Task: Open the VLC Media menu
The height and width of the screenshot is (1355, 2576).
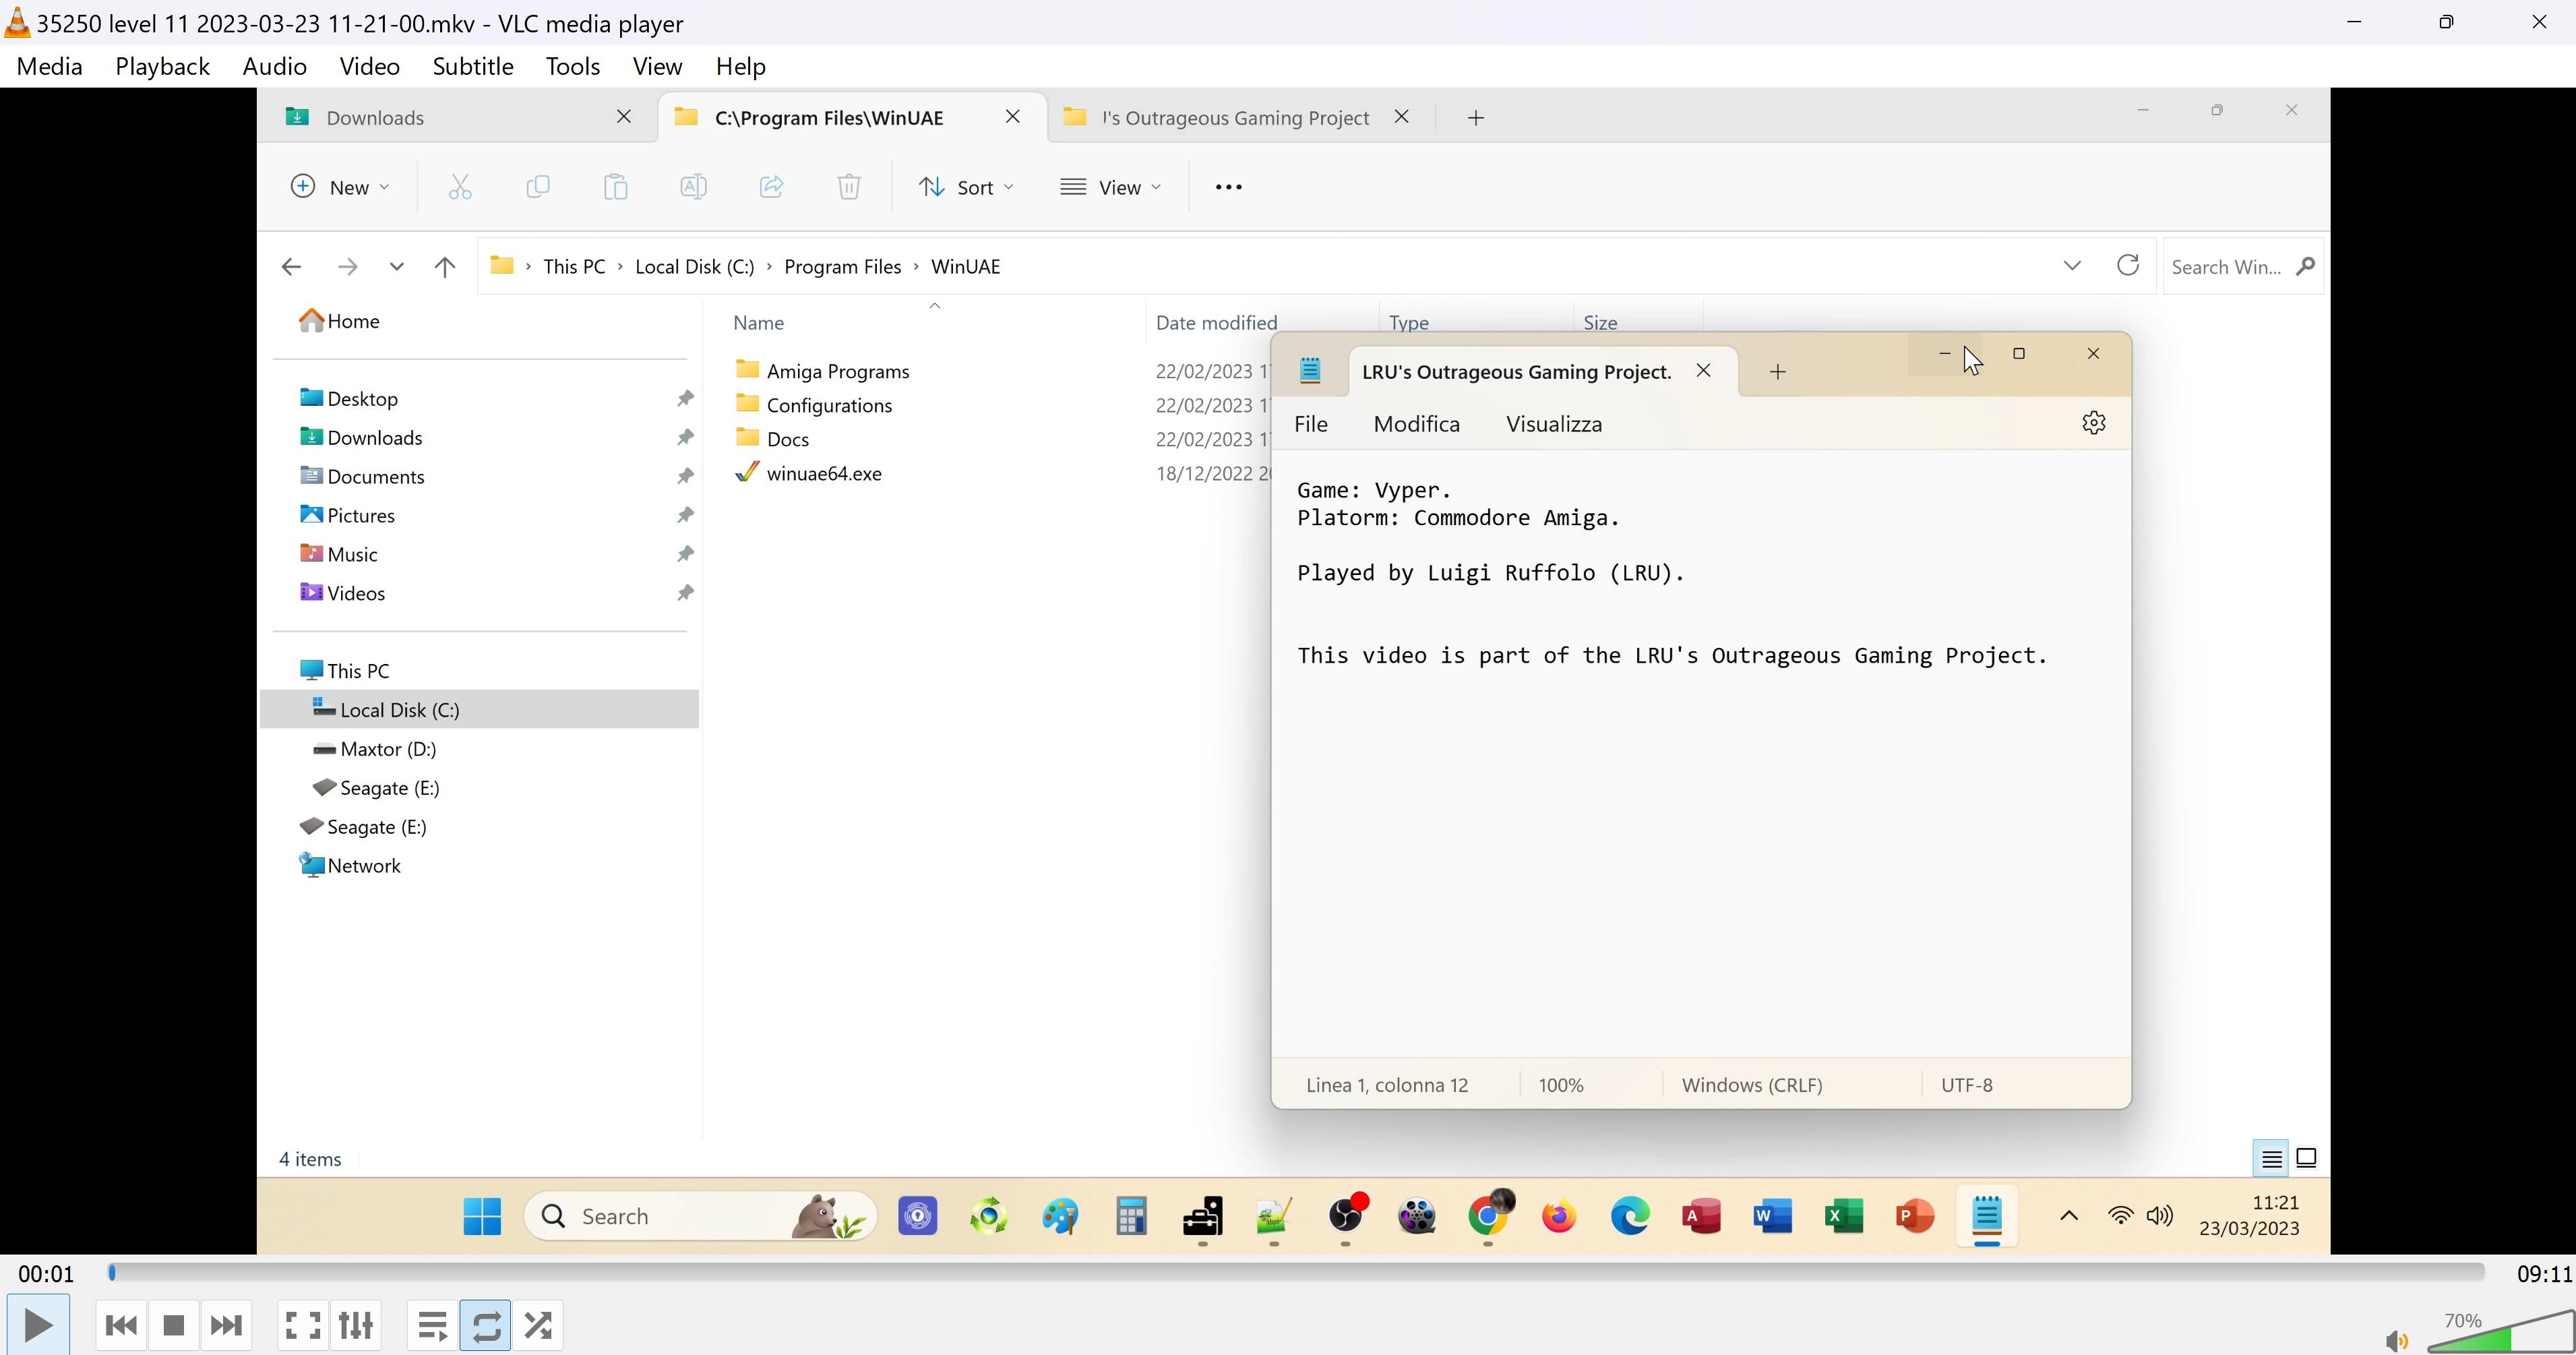Action: tap(50, 66)
